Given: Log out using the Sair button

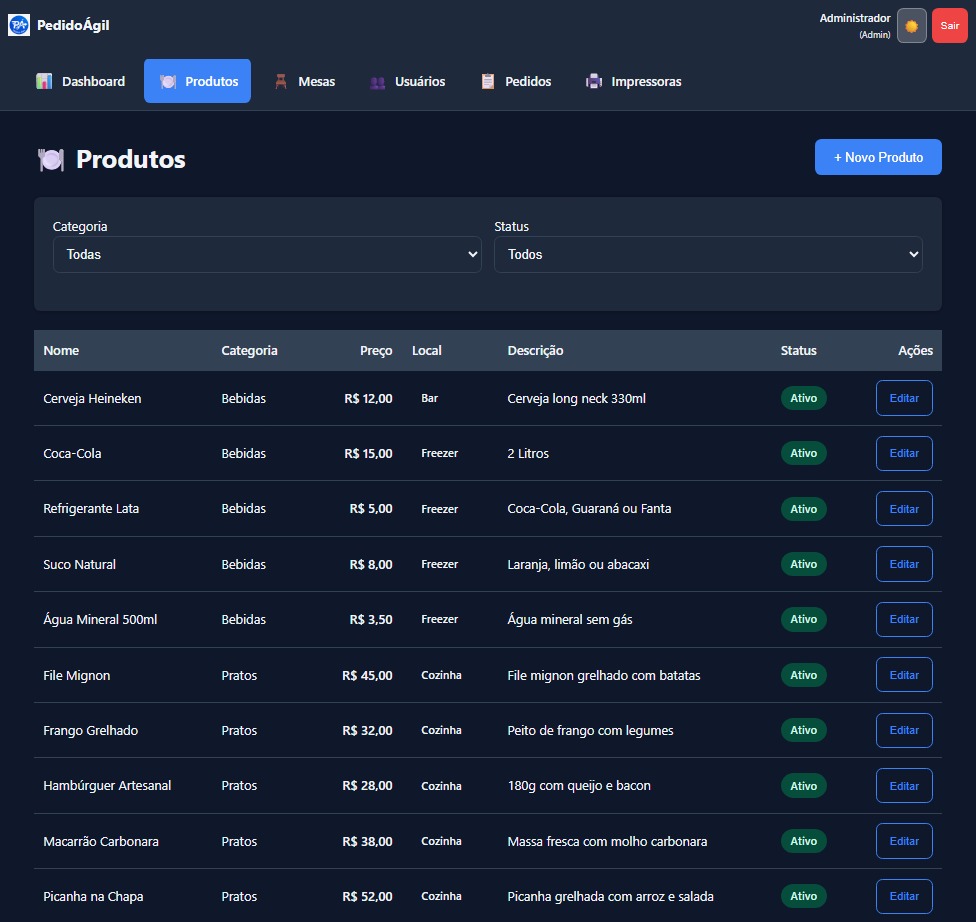Looking at the screenshot, I should (x=949, y=26).
